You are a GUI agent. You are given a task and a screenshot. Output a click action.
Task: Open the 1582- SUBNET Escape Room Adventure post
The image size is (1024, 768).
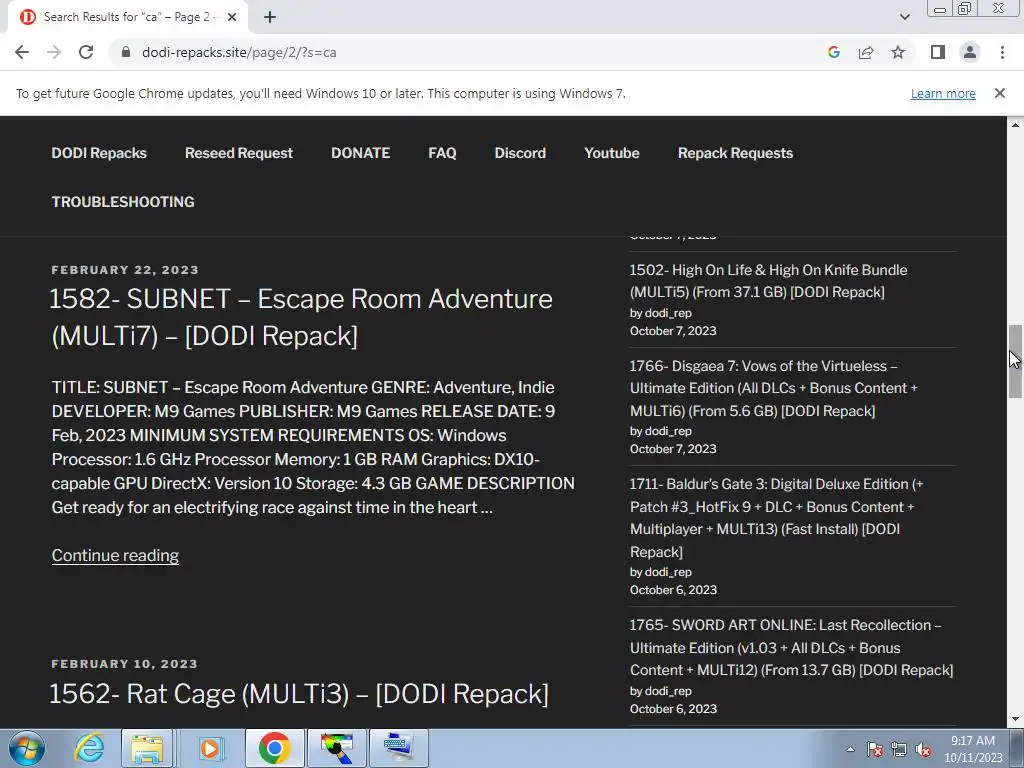tap(302, 317)
